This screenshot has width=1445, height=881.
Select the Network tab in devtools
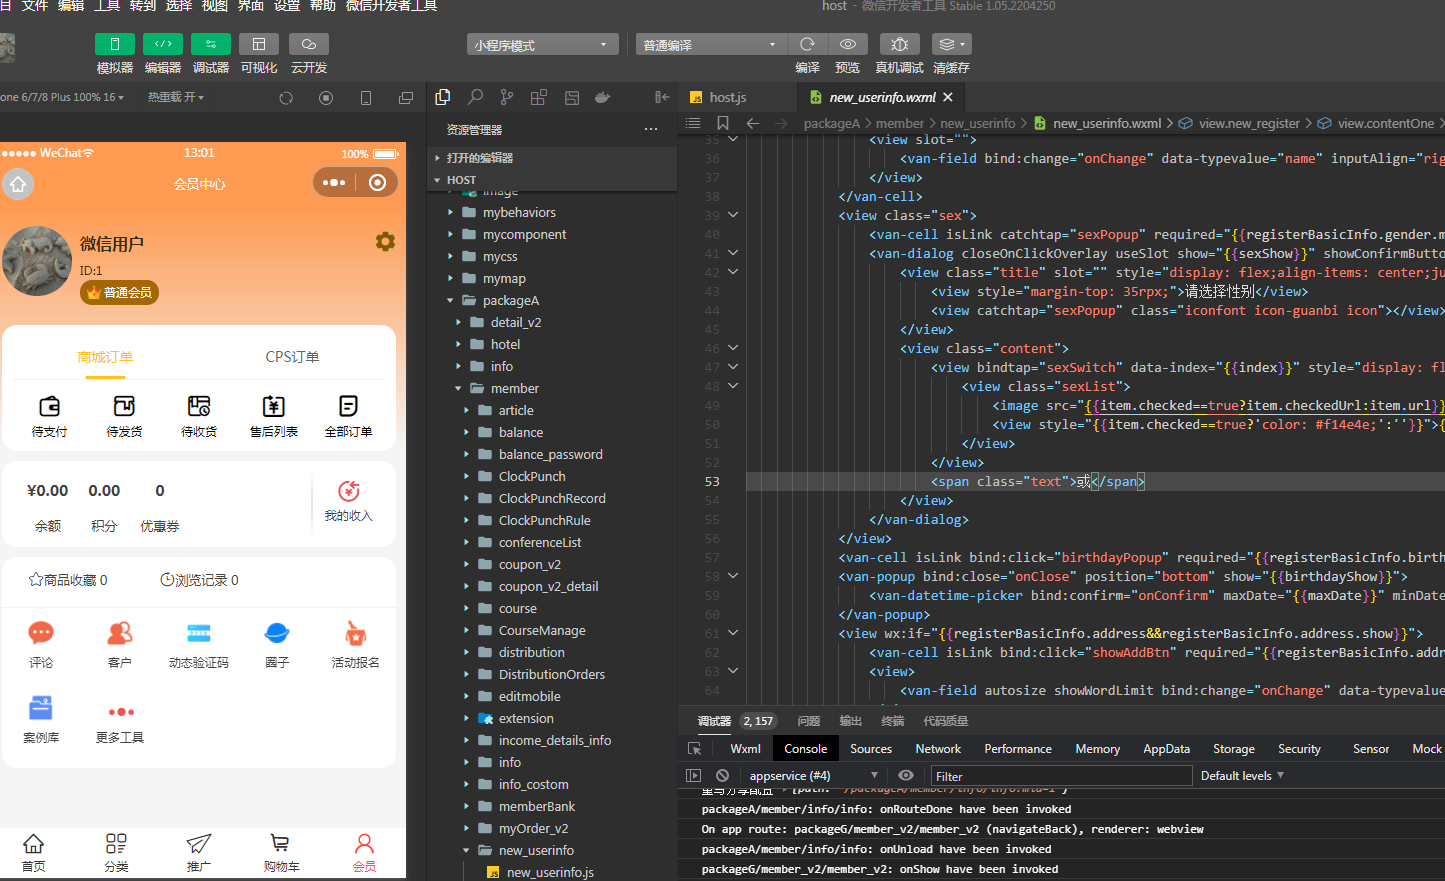pyautogui.click(x=938, y=748)
